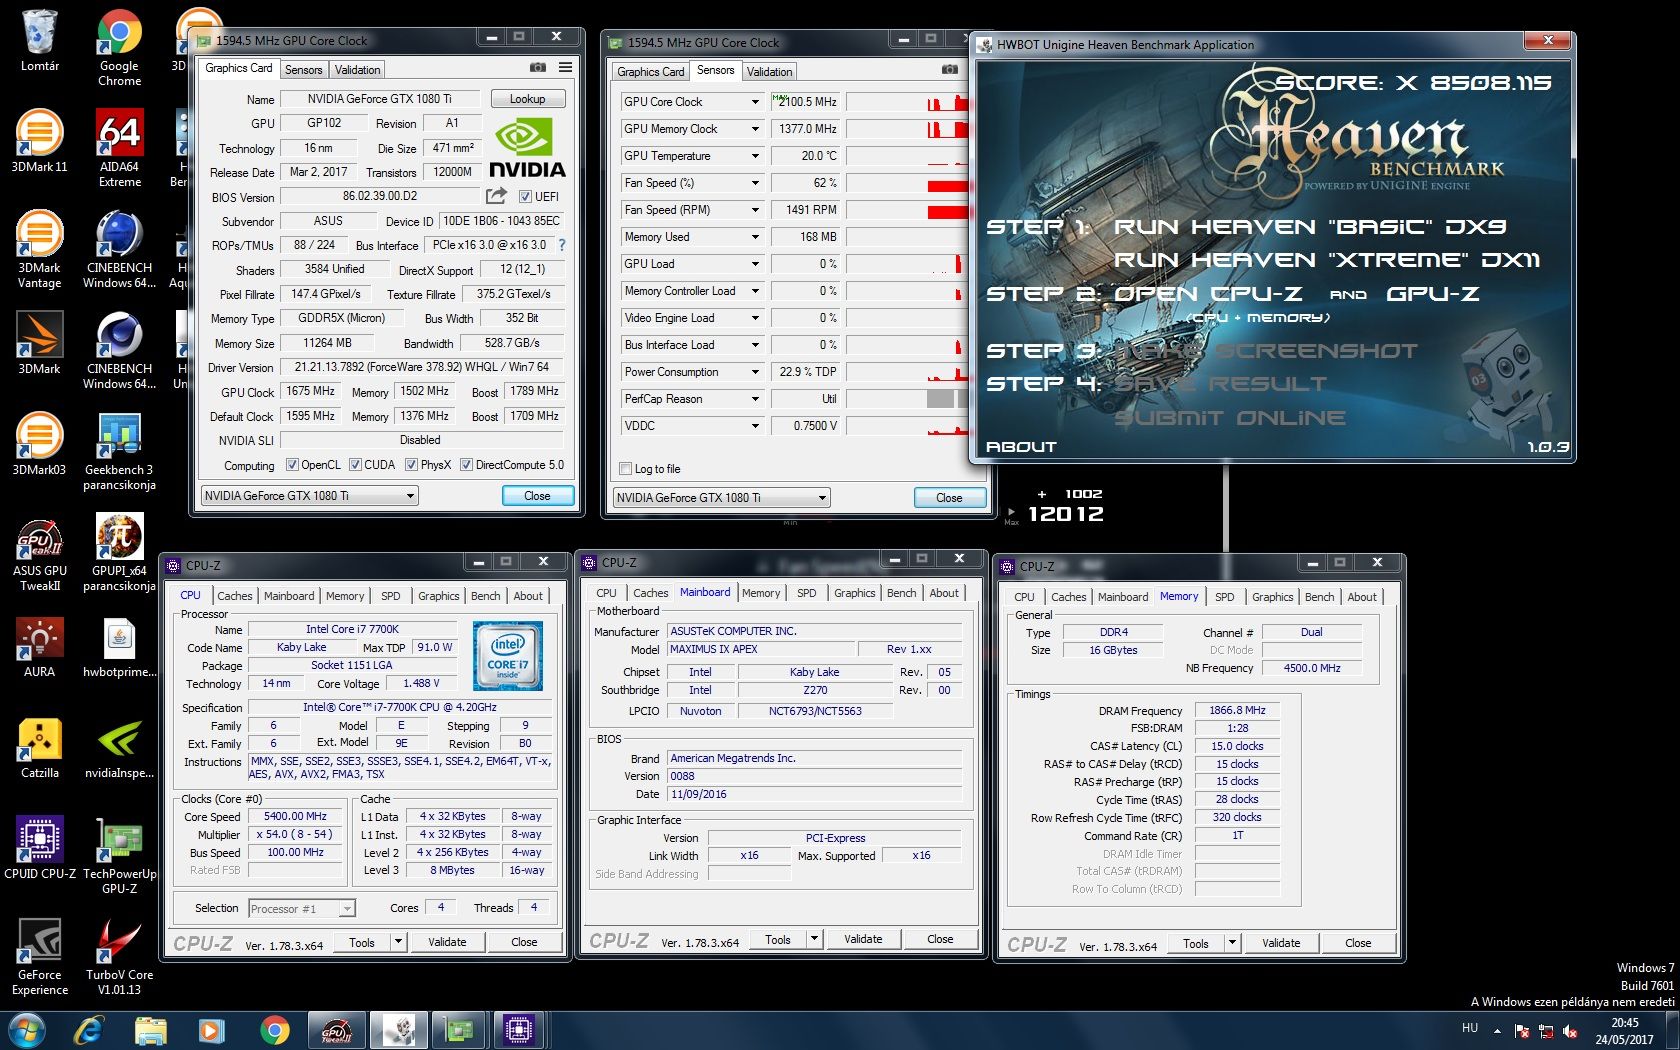Launch CPUID CPU-Z desktop shortcut
The height and width of the screenshot is (1050, 1680).
(39, 848)
